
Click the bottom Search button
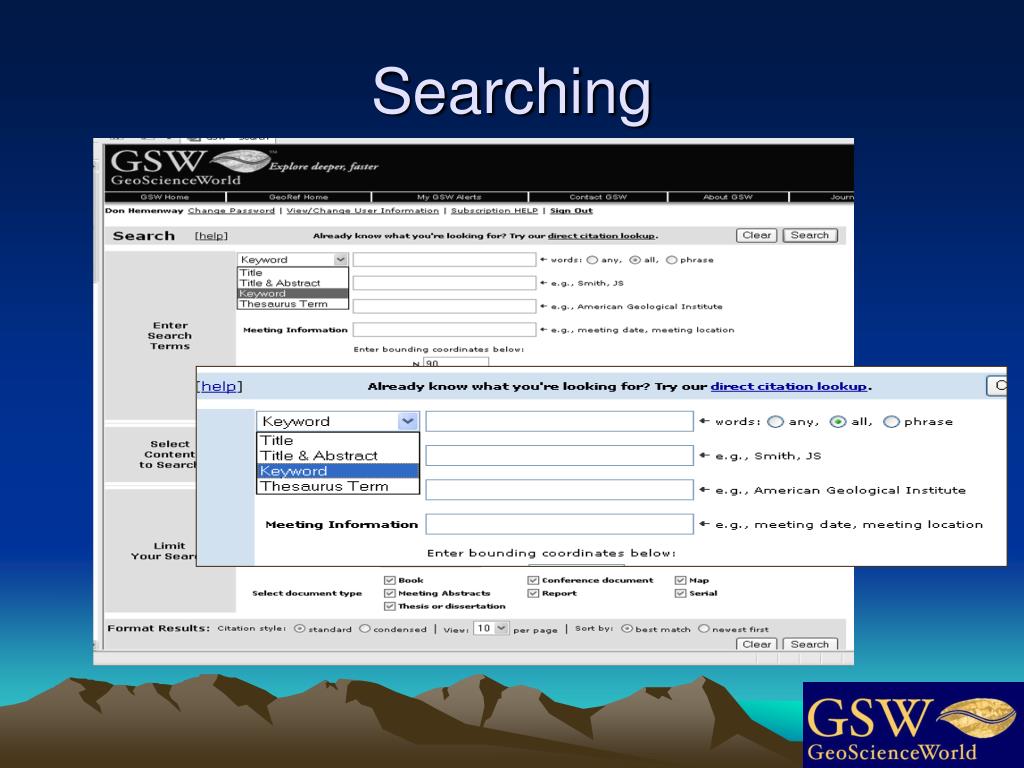[810, 644]
